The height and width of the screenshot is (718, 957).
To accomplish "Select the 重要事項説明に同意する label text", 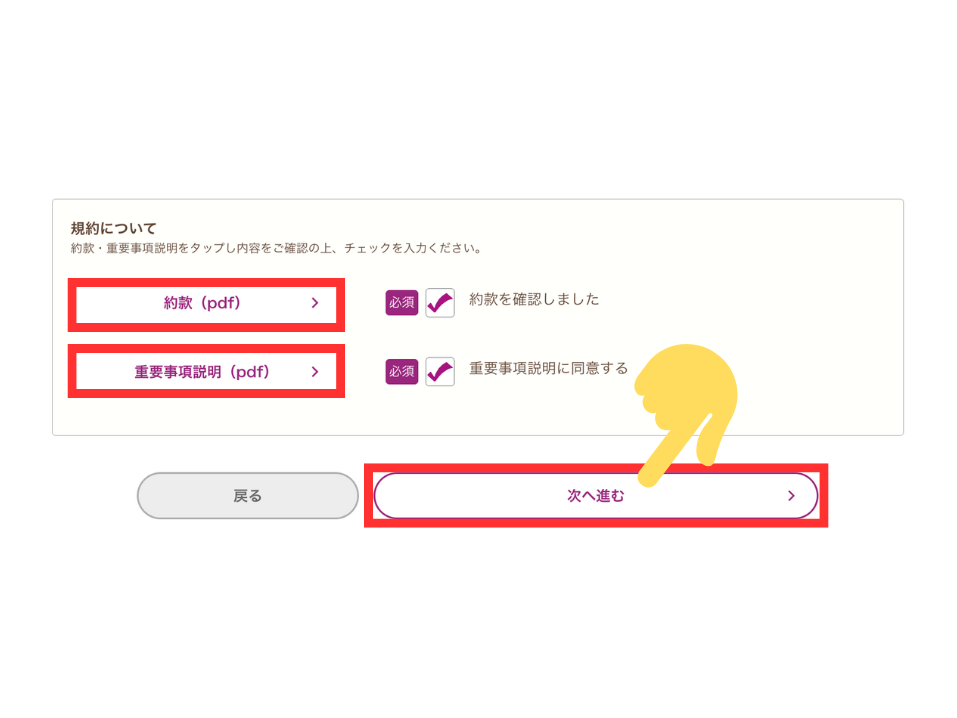I will [x=548, y=368].
